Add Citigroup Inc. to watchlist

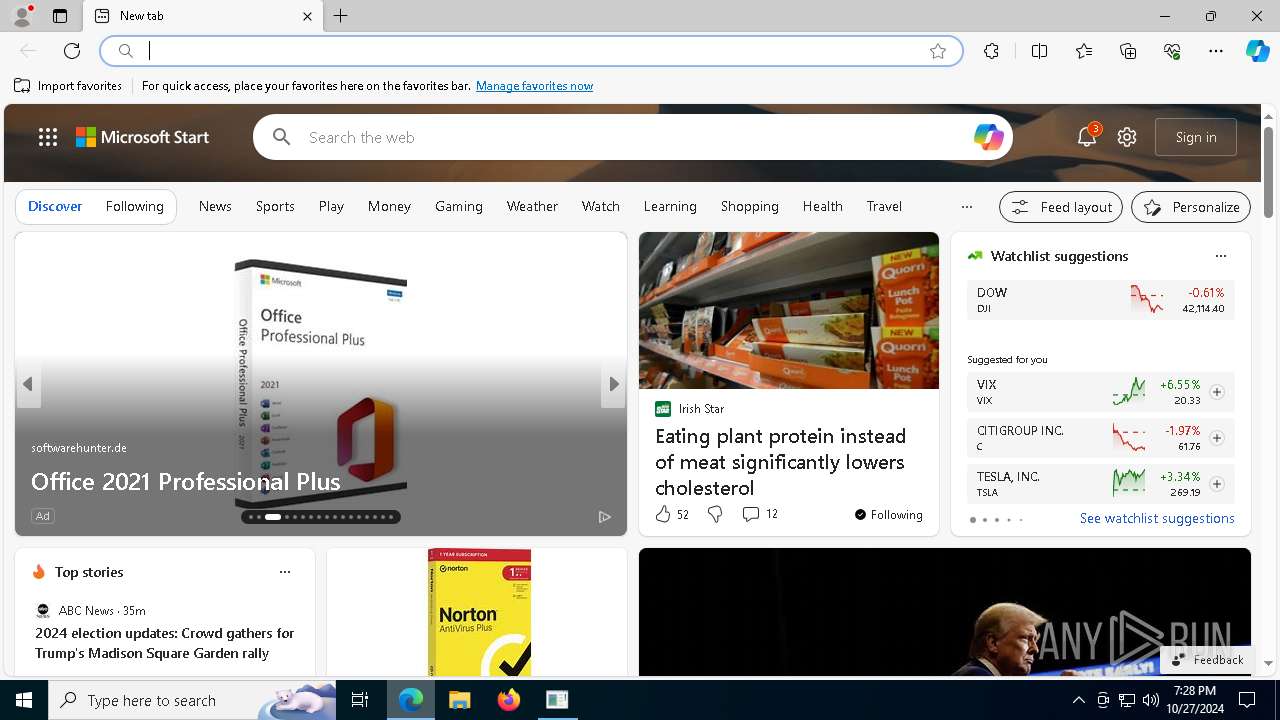[1217, 438]
